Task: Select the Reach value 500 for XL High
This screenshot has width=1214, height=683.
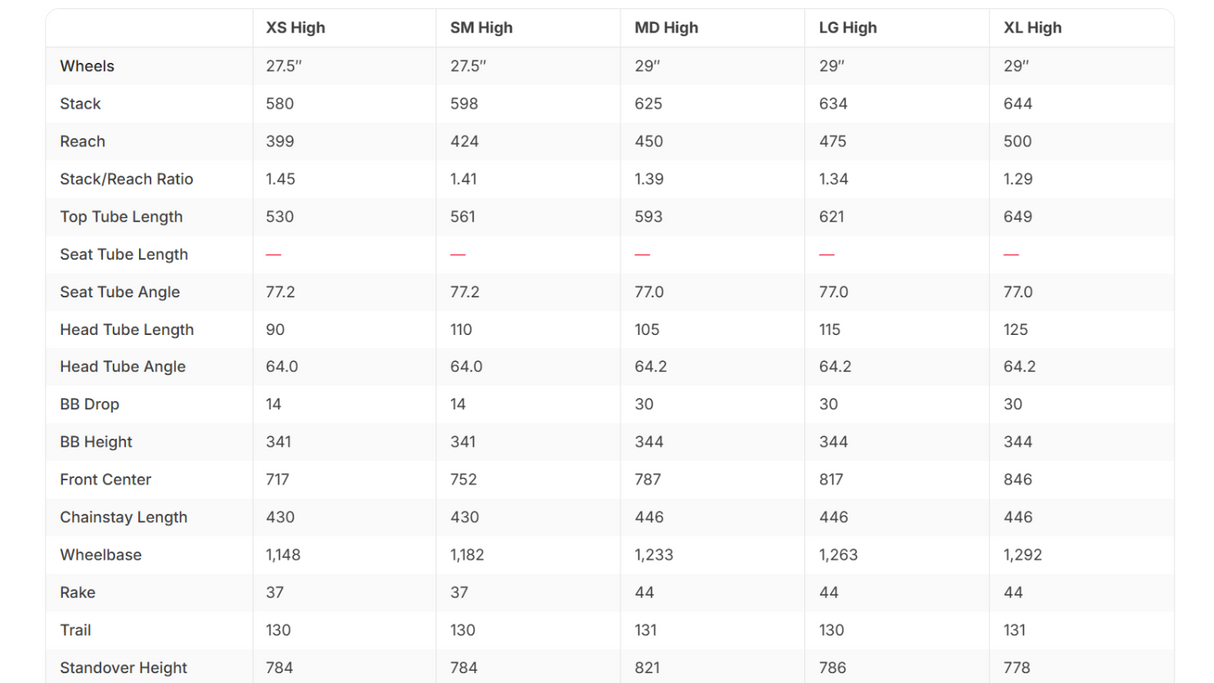Action: (x=1018, y=141)
